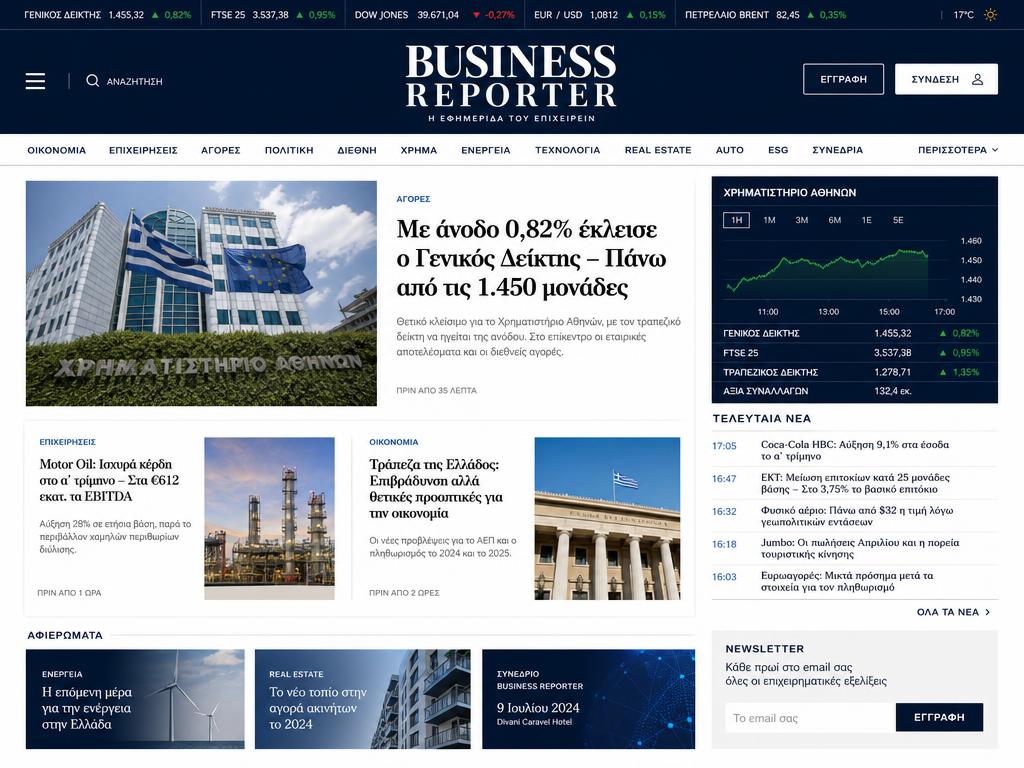Select the 5E chart range tab
1024x768 pixels.
(x=898, y=220)
